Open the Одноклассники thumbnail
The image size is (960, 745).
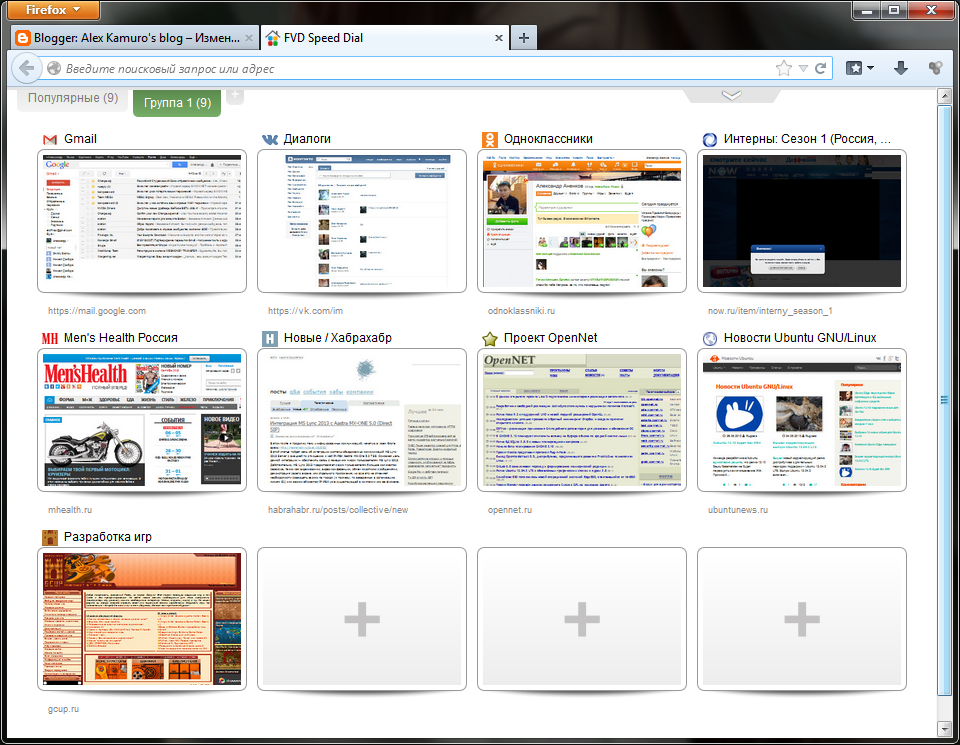coord(582,221)
